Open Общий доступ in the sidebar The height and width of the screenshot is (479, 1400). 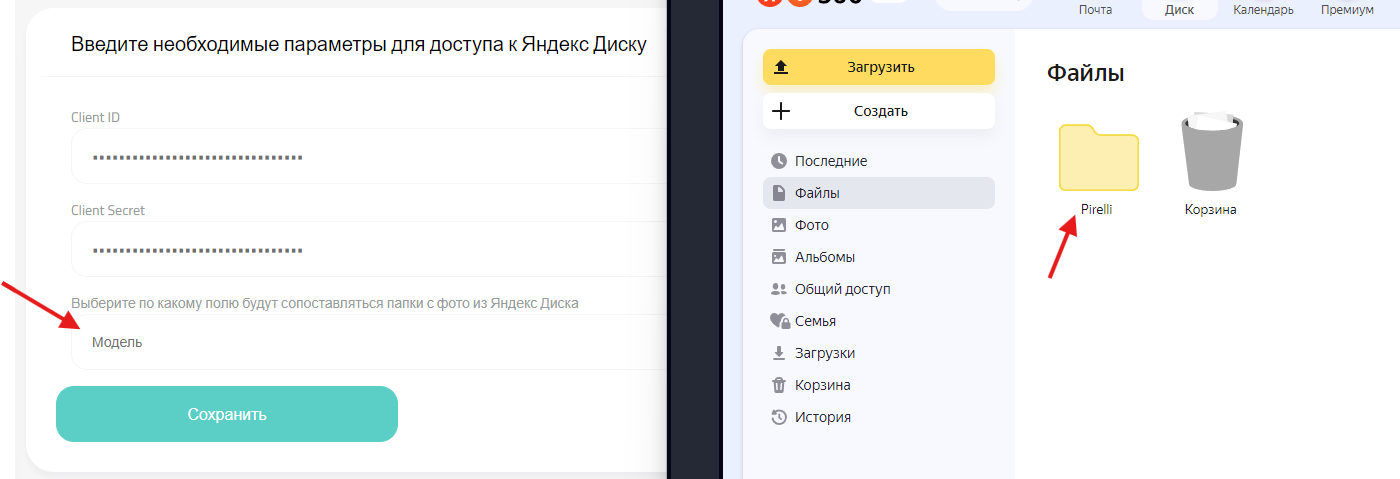click(879, 289)
